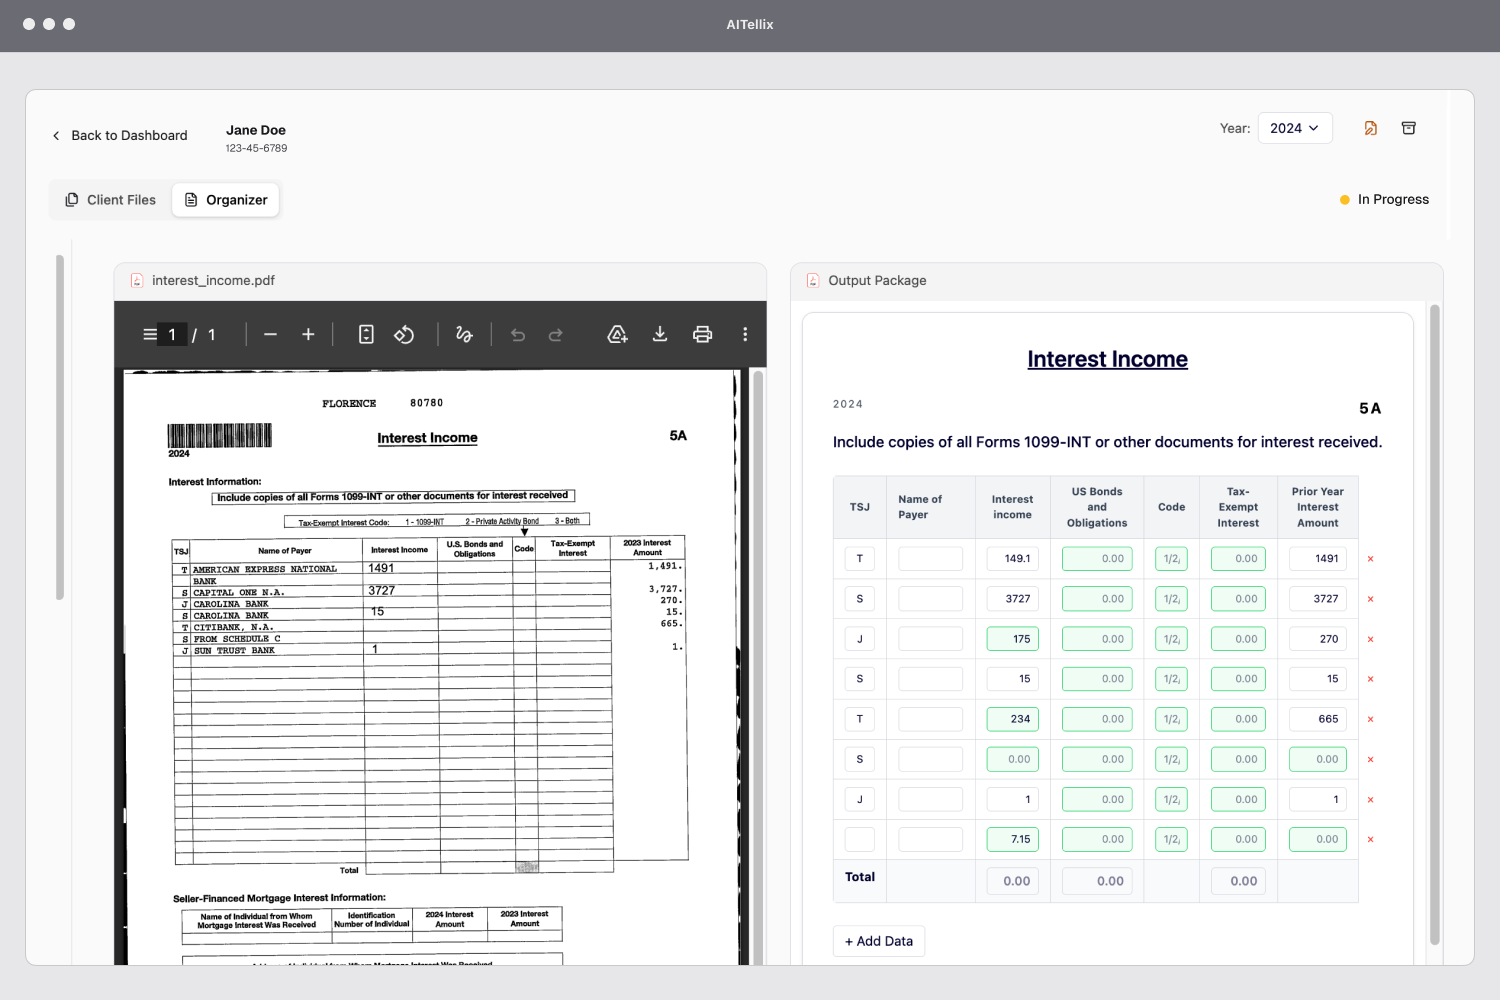
Task: Click Back to Dashboard
Action: point(119,134)
